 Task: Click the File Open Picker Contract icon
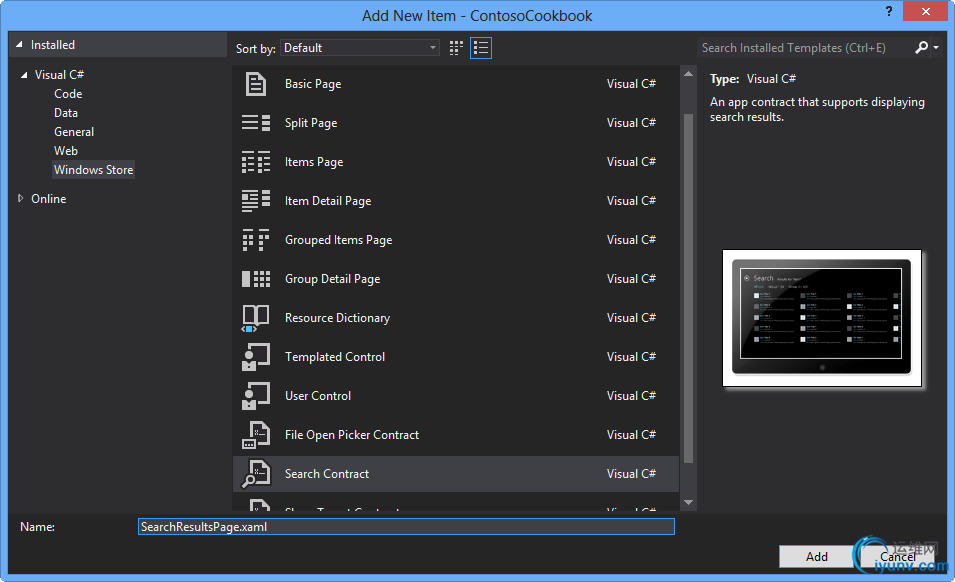(x=256, y=435)
